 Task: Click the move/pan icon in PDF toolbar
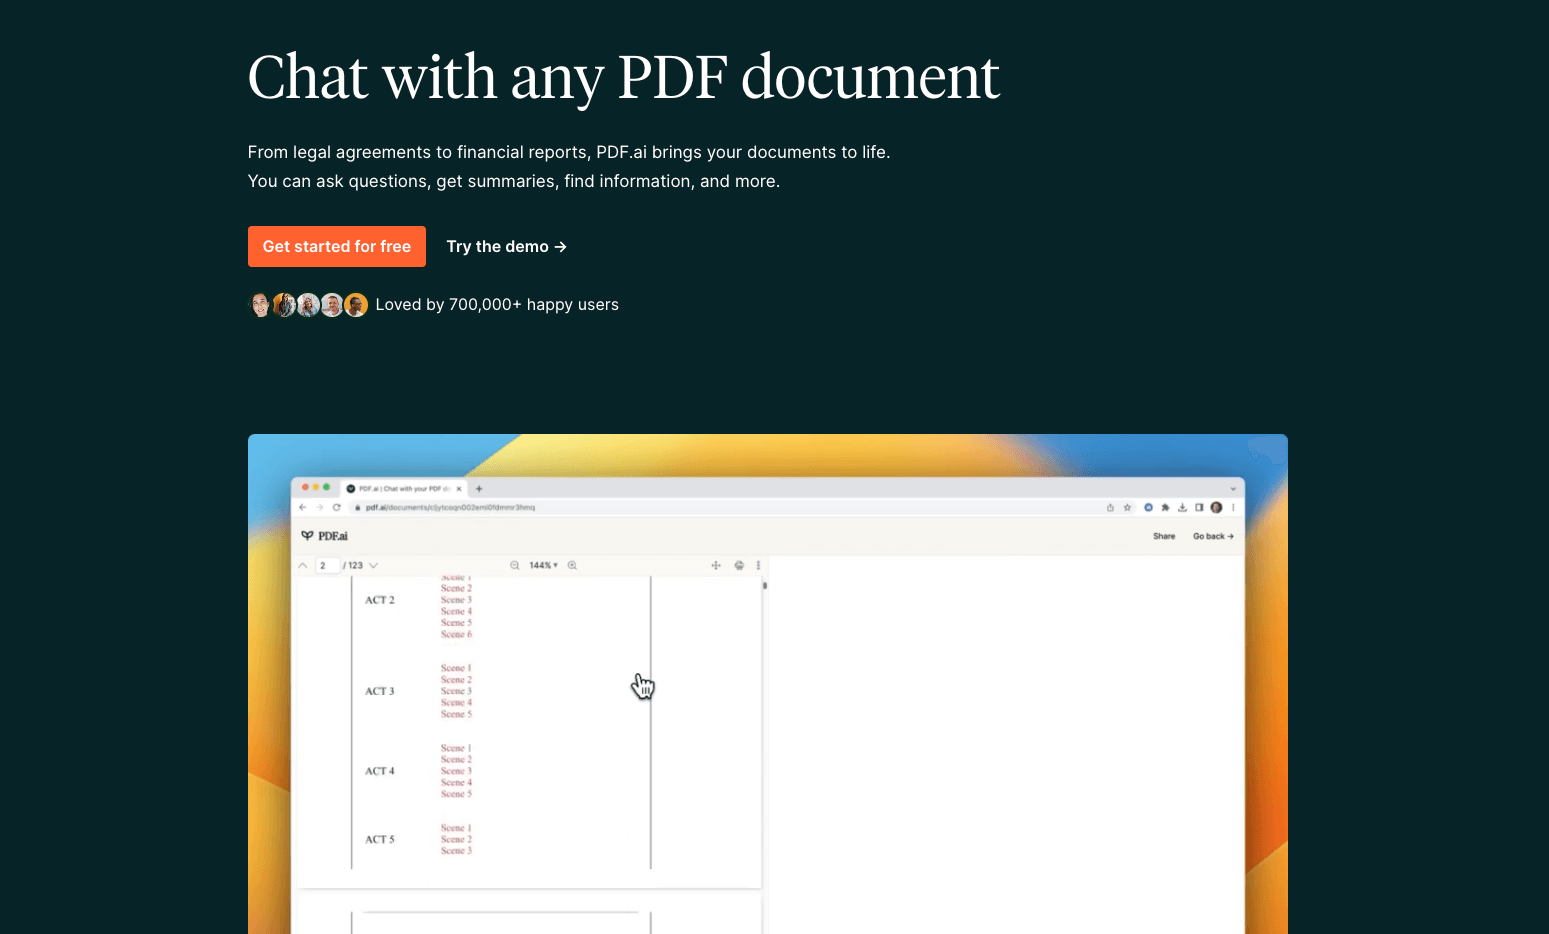point(716,565)
